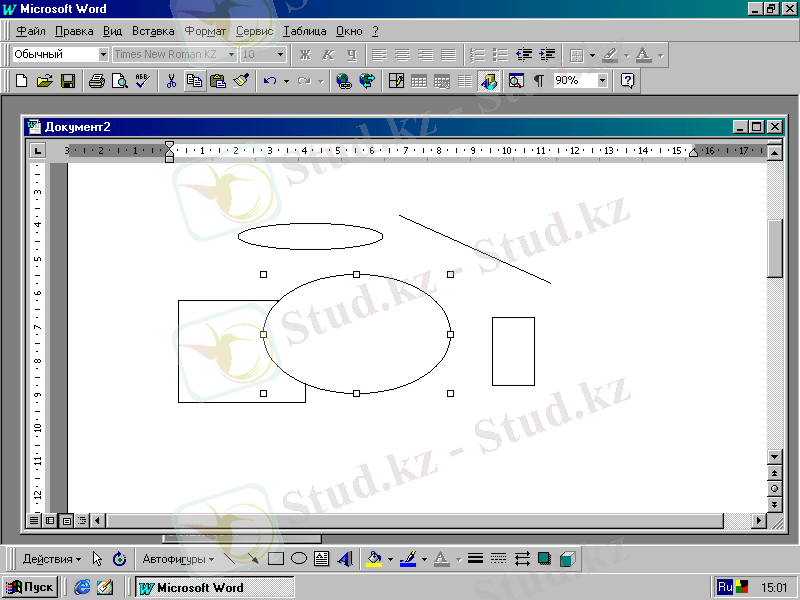Align text right

click(x=425, y=55)
